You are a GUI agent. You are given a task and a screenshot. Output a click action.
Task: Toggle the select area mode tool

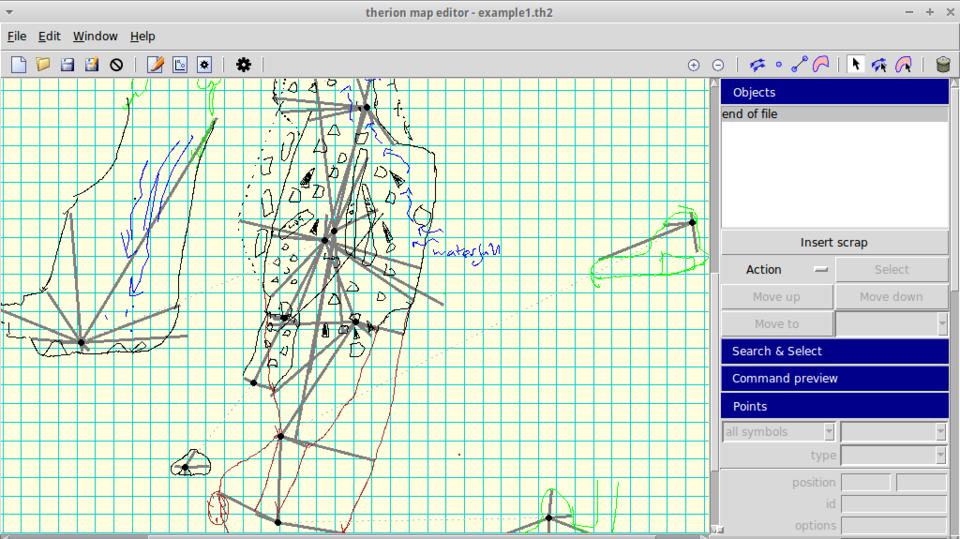tap(903, 64)
